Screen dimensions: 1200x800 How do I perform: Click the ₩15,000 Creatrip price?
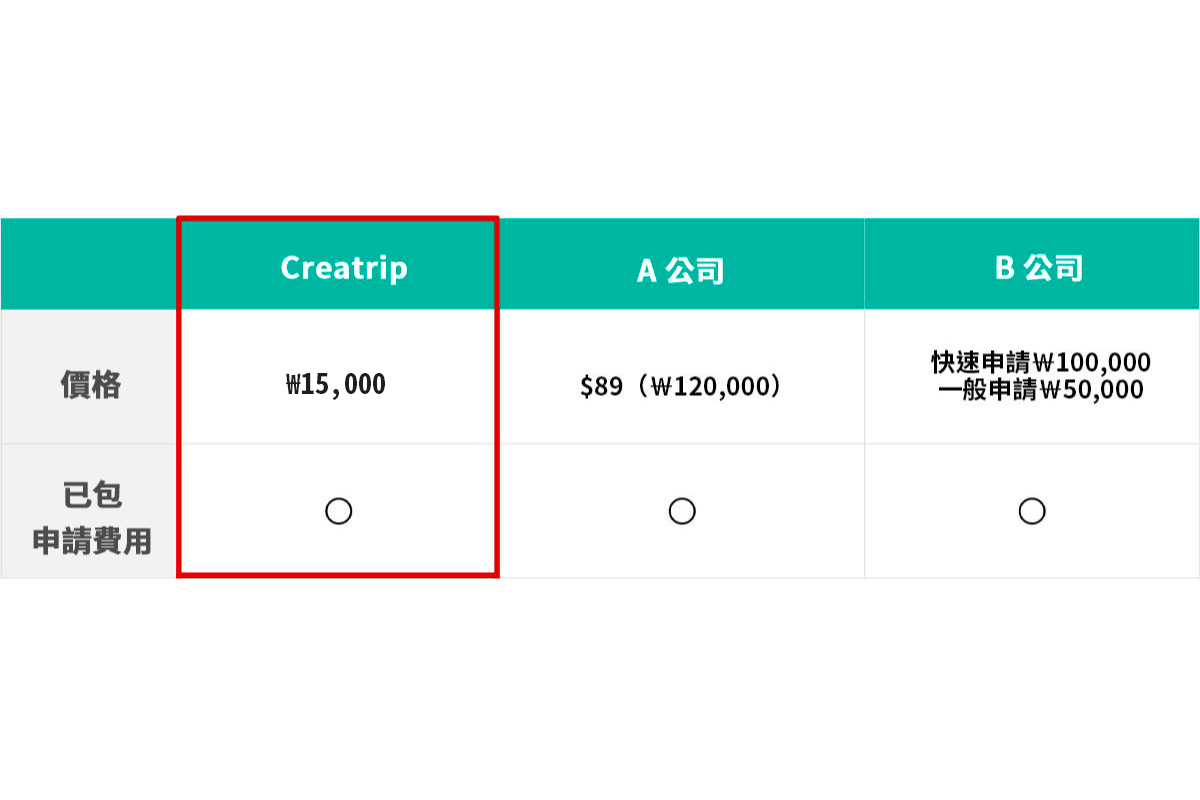pyautogui.click(x=336, y=384)
